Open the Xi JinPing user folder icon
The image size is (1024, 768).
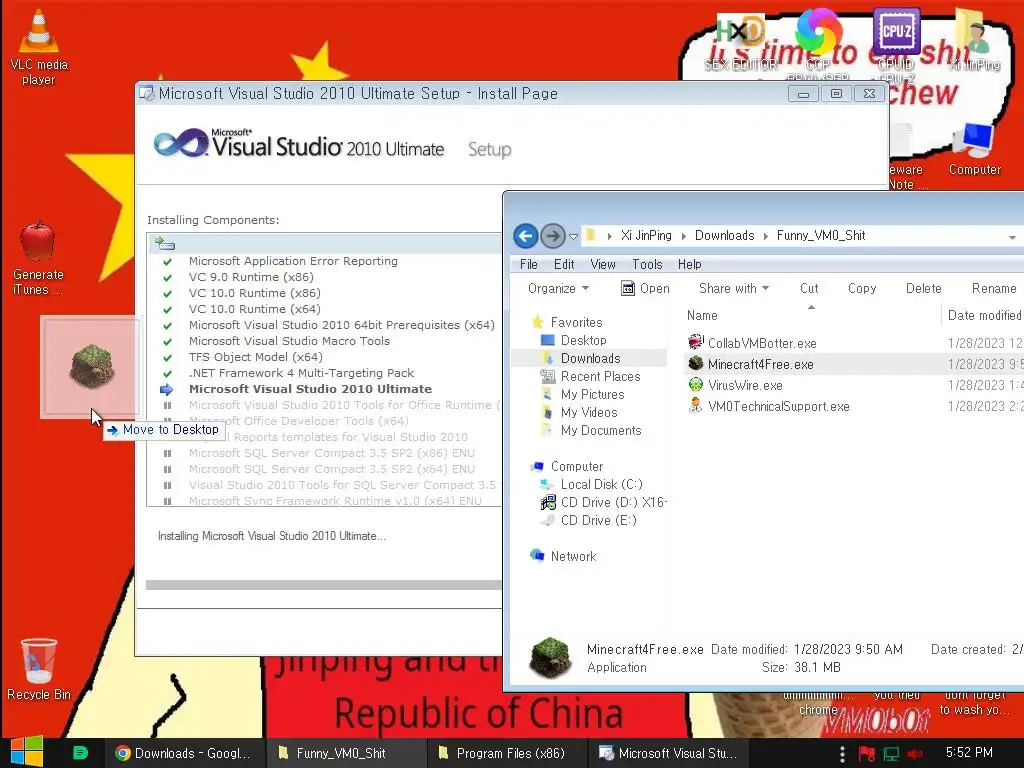click(974, 39)
